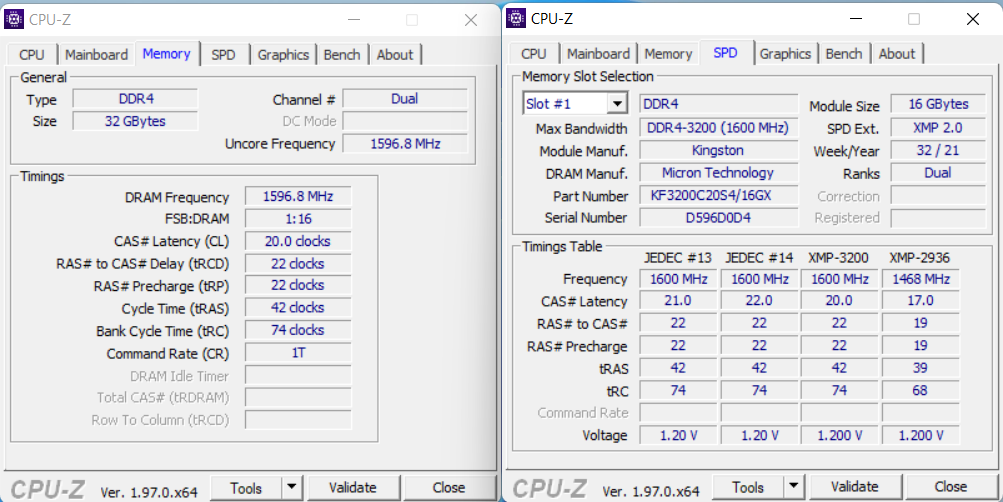1003x502 pixels.
Task: Click Close button in right SPD window
Action: click(x=951, y=487)
